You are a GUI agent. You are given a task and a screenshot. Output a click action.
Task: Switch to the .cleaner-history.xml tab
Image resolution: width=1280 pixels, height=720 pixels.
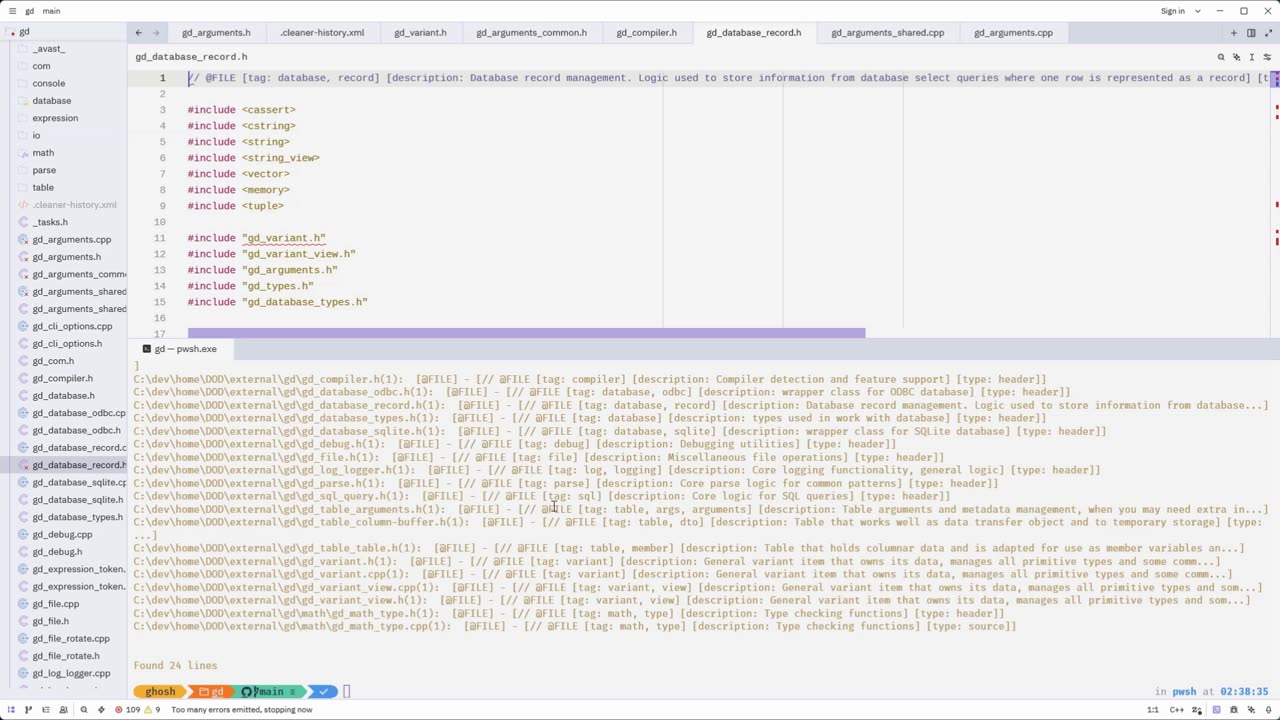[x=322, y=33]
